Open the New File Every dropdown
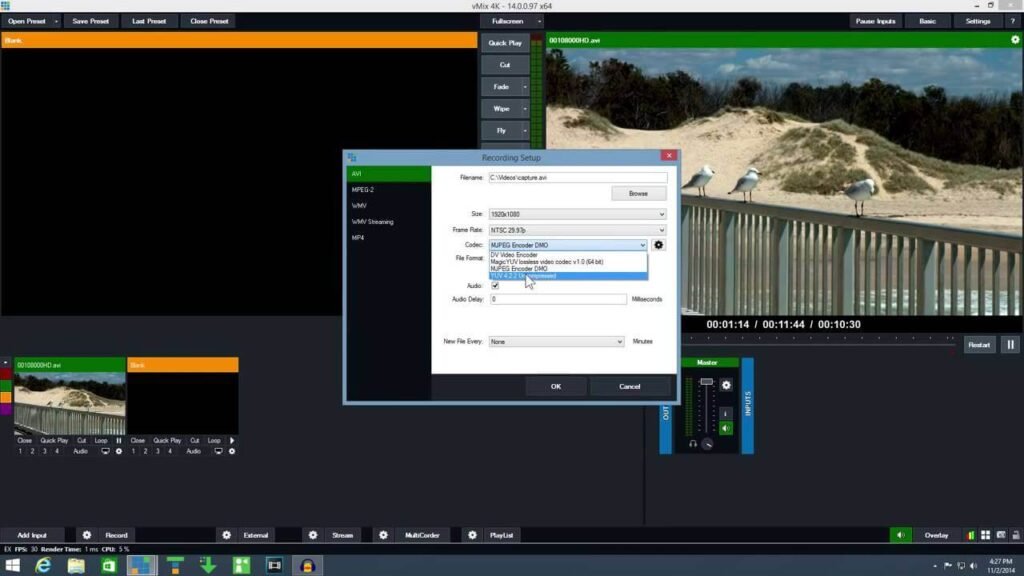The height and width of the screenshot is (576, 1024). click(556, 342)
